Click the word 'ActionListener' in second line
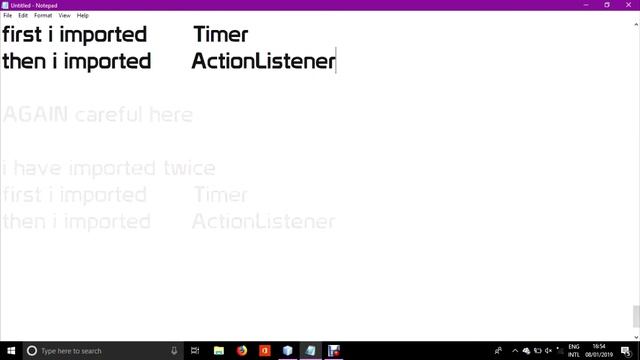Image resolution: width=640 pixels, height=360 pixels. (x=264, y=61)
